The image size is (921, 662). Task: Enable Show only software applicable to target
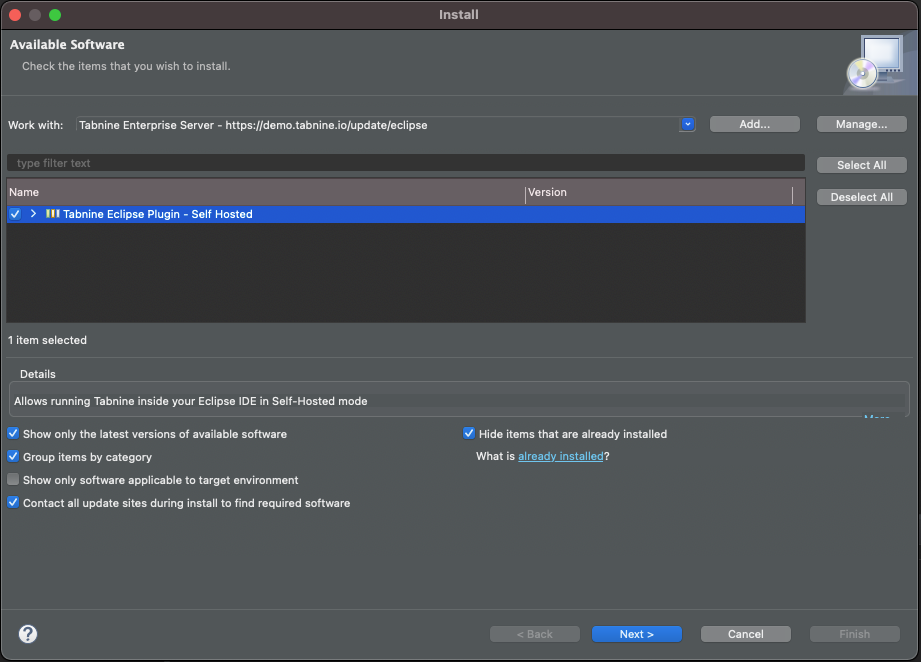13,480
